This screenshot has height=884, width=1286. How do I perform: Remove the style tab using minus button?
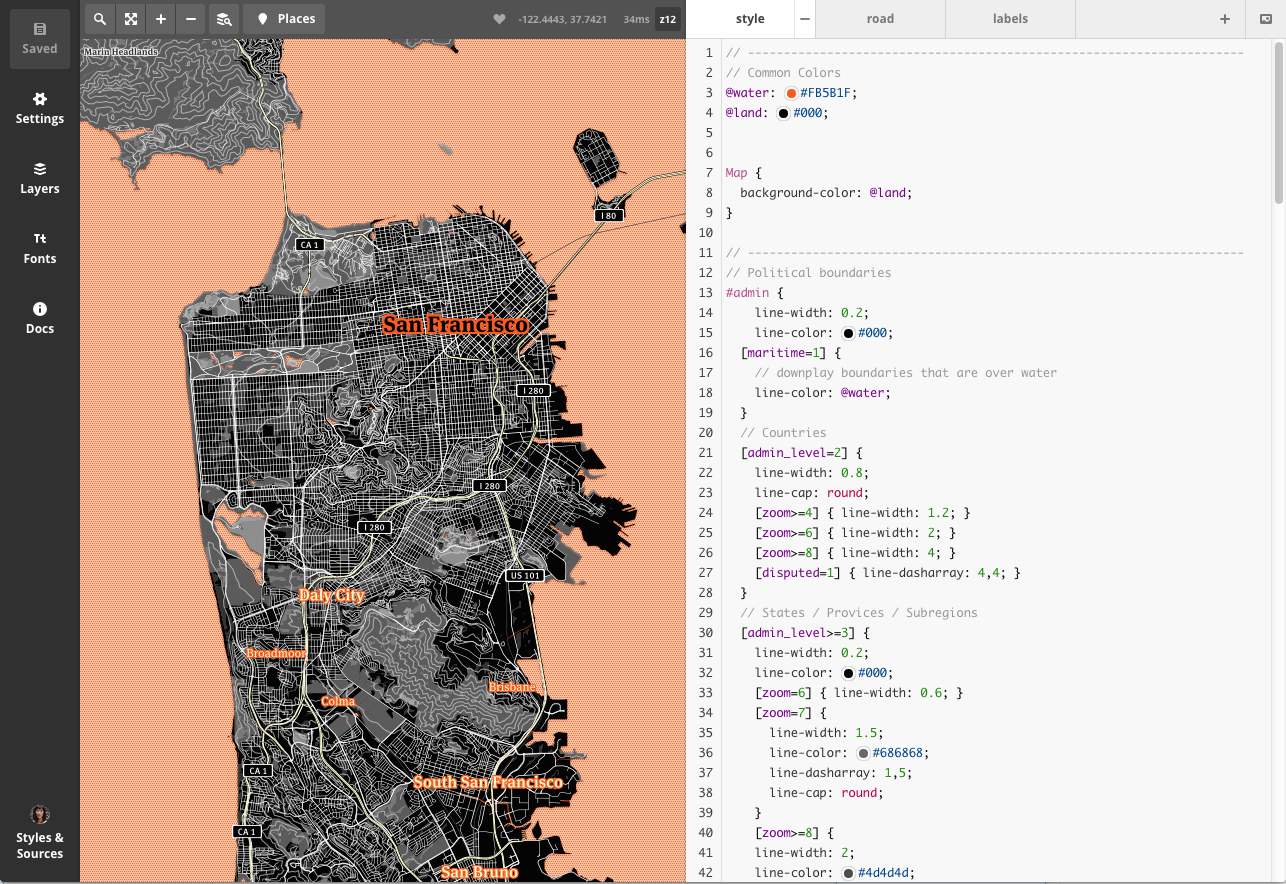tap(804, 19)
